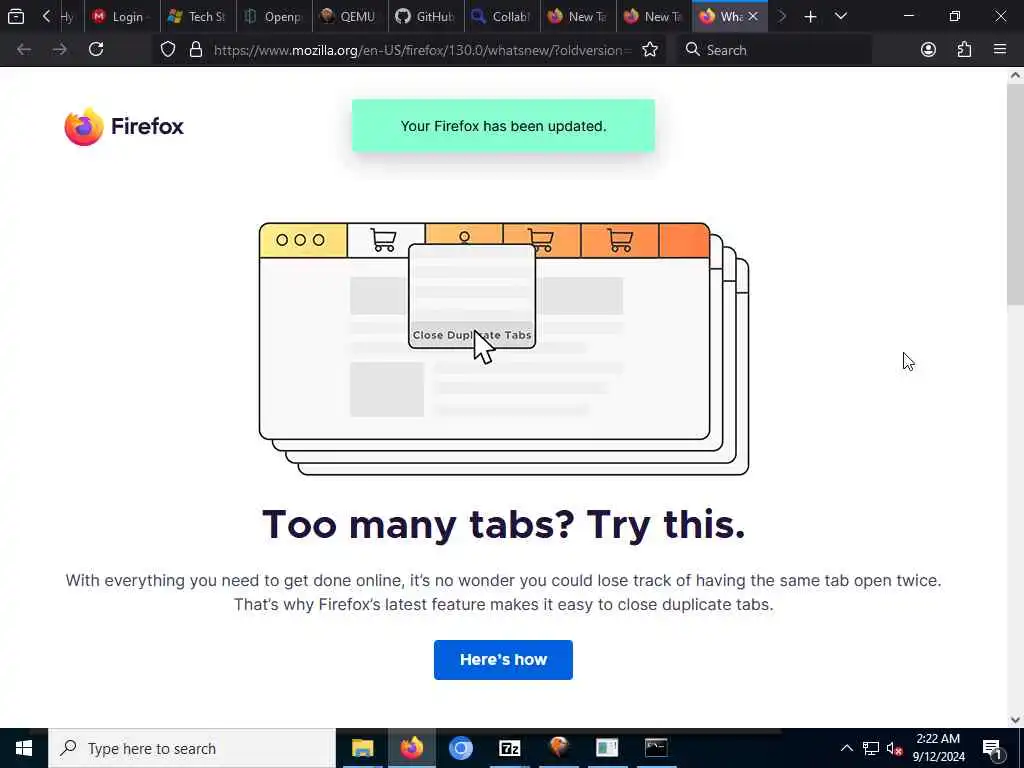Viewport: 1024px width, 768px height.
Task: Open the command prompt taskbar icon
Action: pyautogui.click(x=656, y=748)
